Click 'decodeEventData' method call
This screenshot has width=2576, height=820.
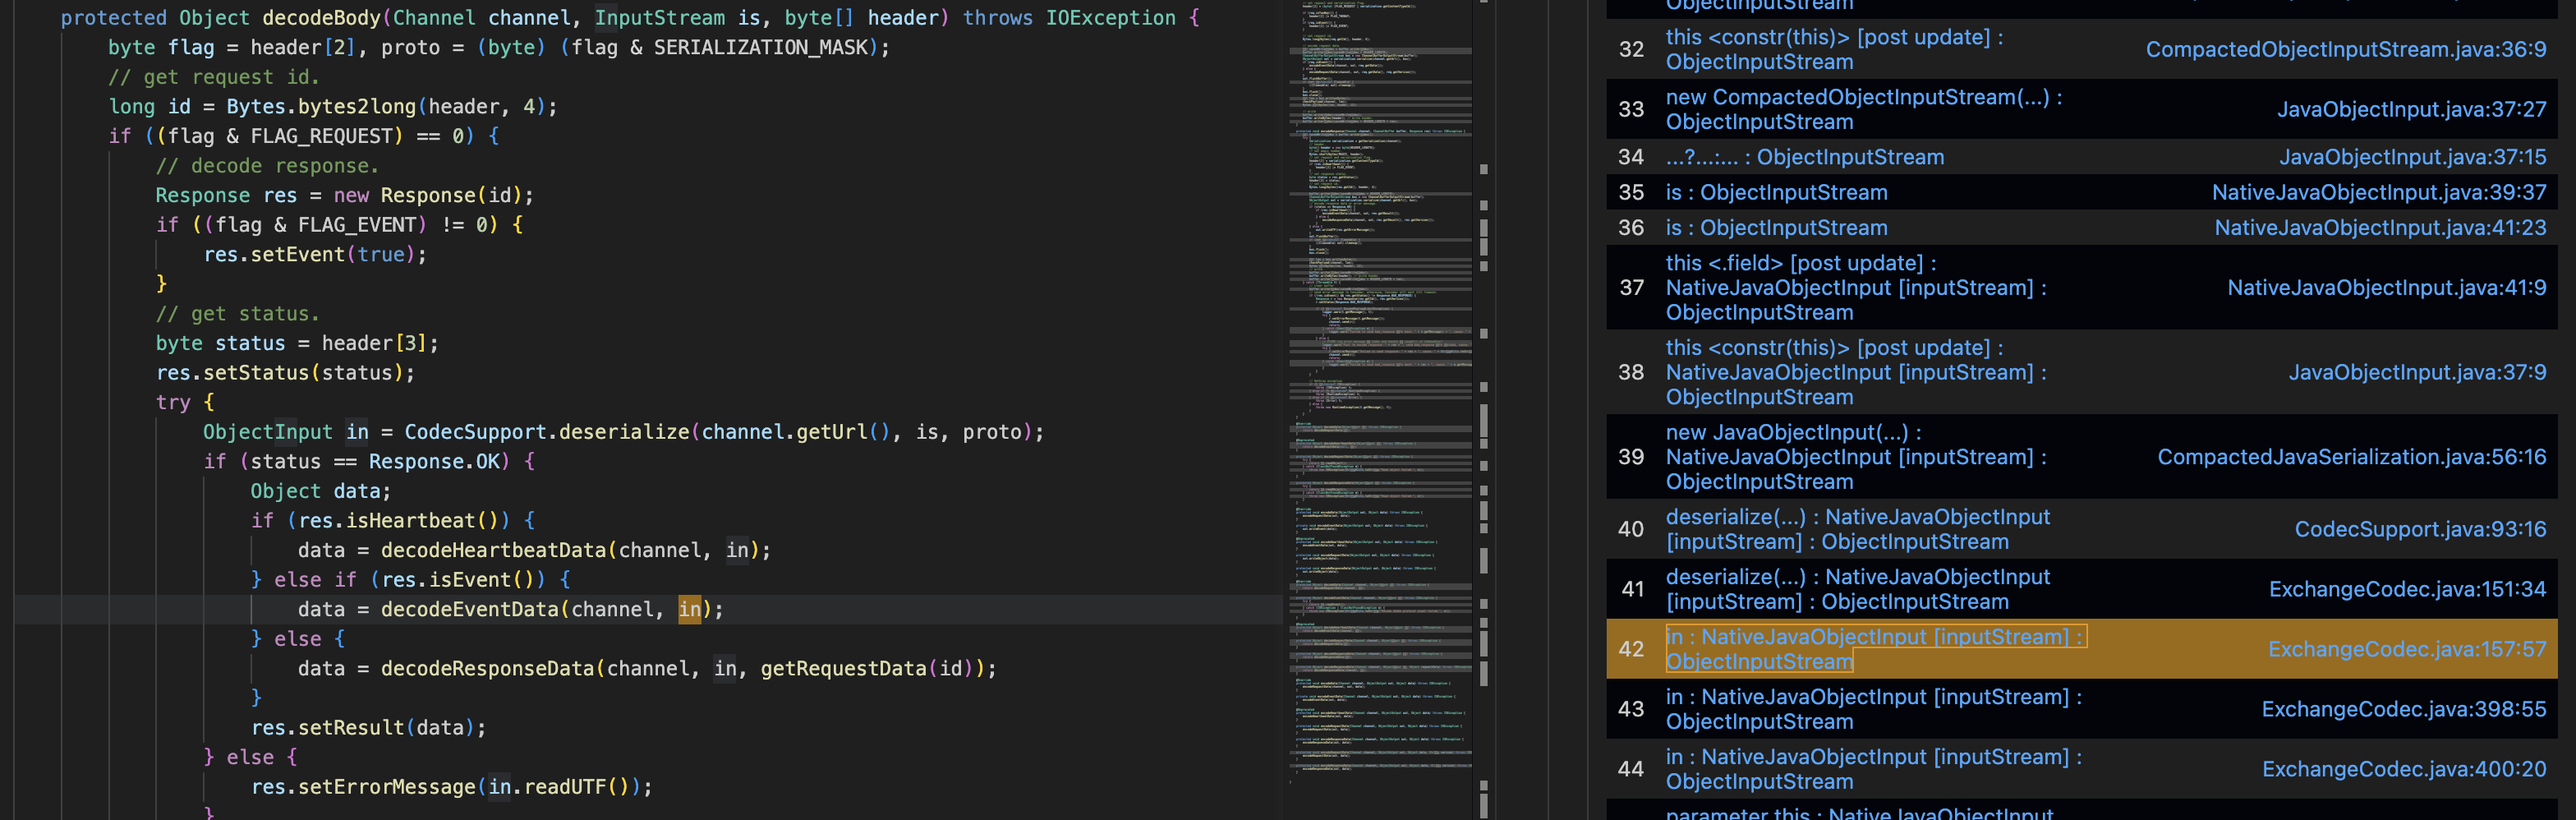[x=469, y=609]
